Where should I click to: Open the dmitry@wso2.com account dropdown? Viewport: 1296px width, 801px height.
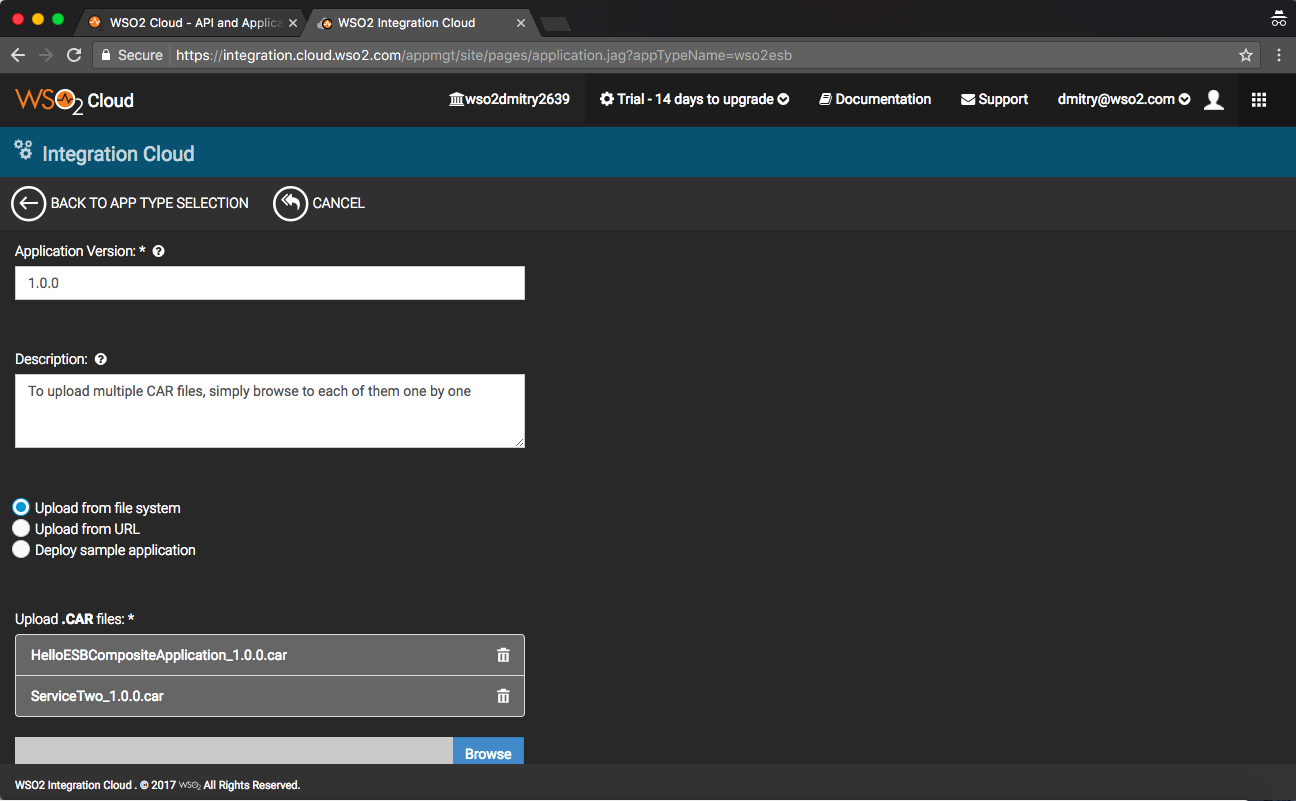1123,100
